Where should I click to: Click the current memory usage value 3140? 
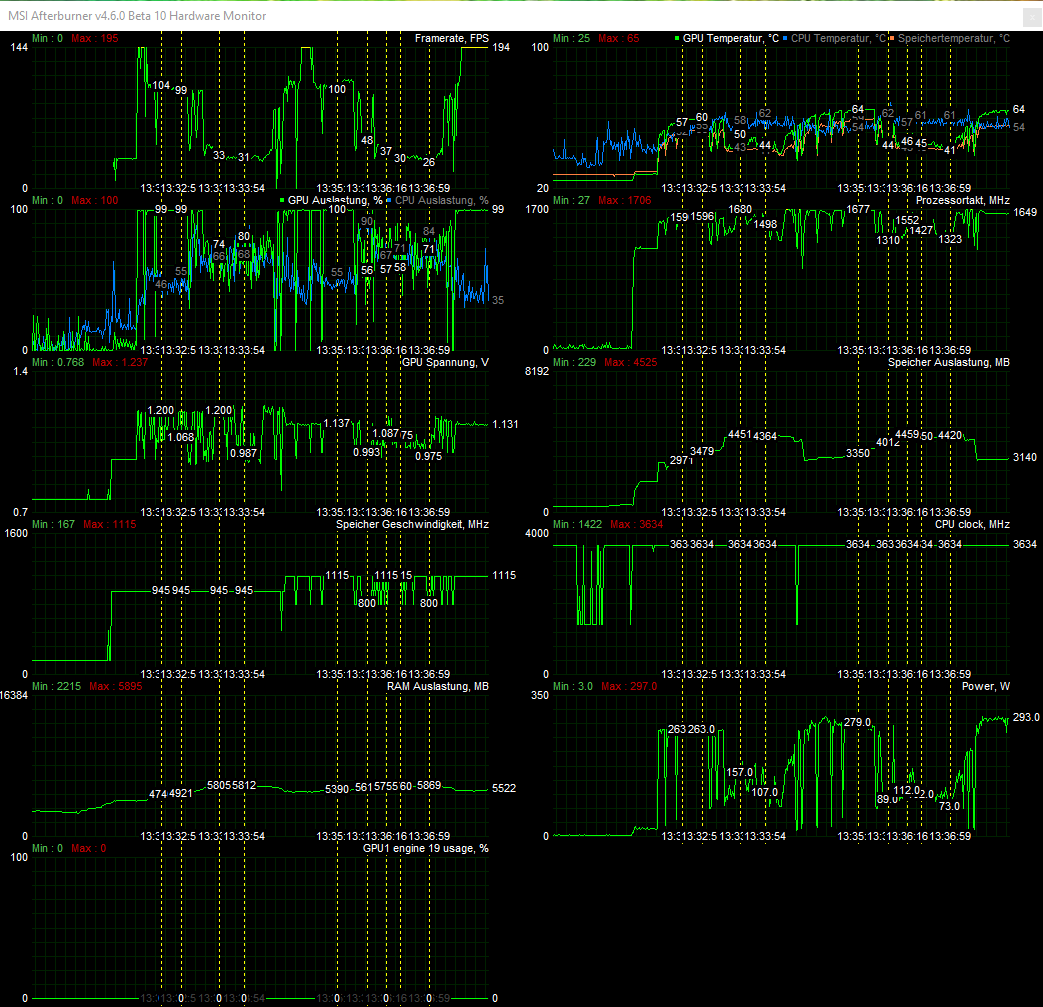point(1024,458)
